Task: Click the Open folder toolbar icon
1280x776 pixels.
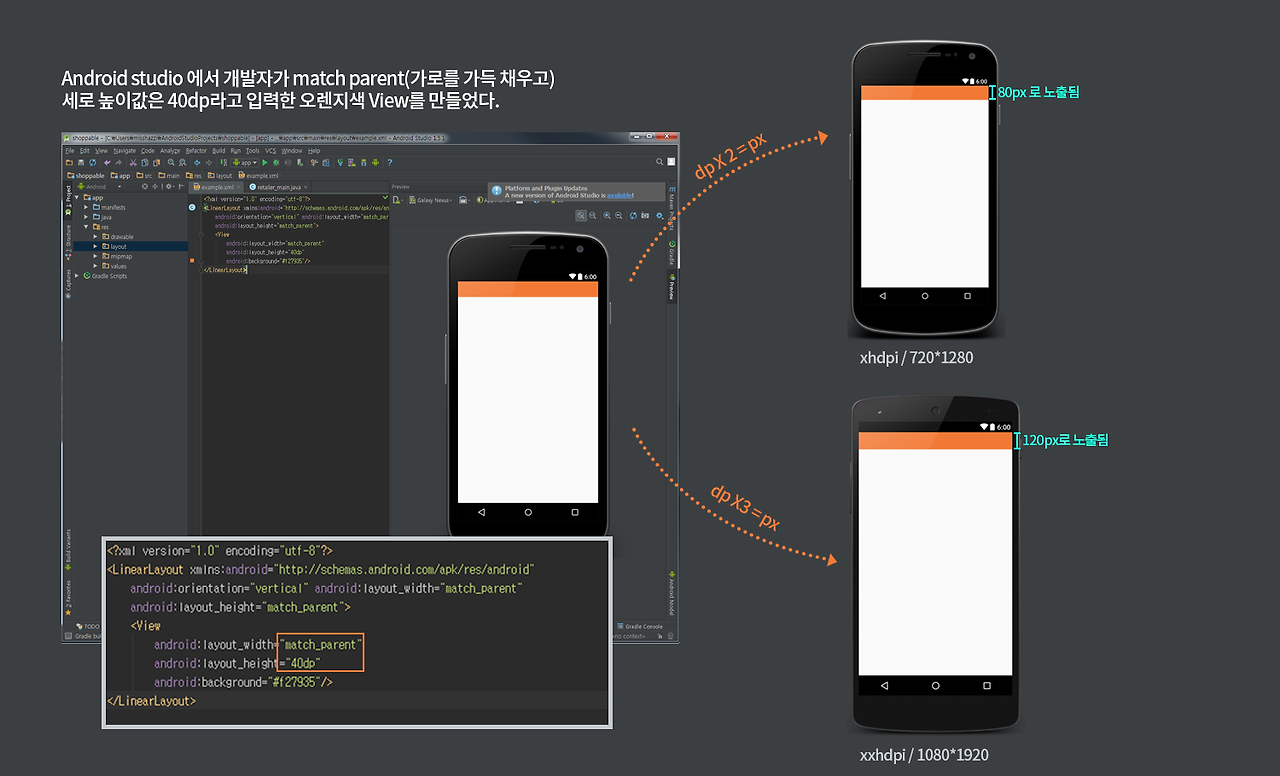Action: [x=68, y=162]
